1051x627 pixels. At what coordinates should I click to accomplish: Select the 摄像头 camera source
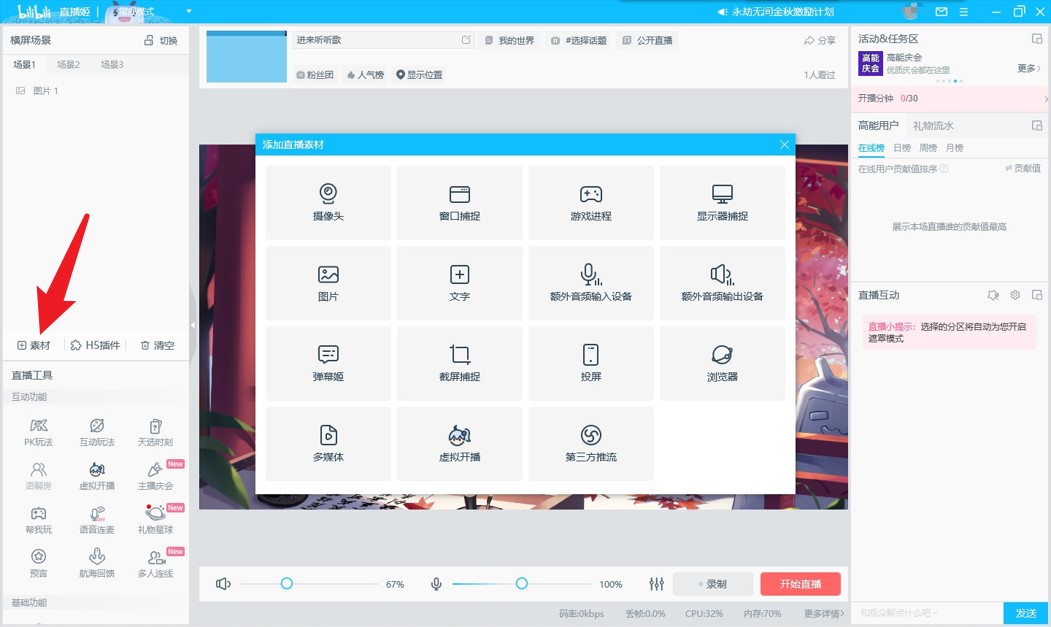point(328,202)
